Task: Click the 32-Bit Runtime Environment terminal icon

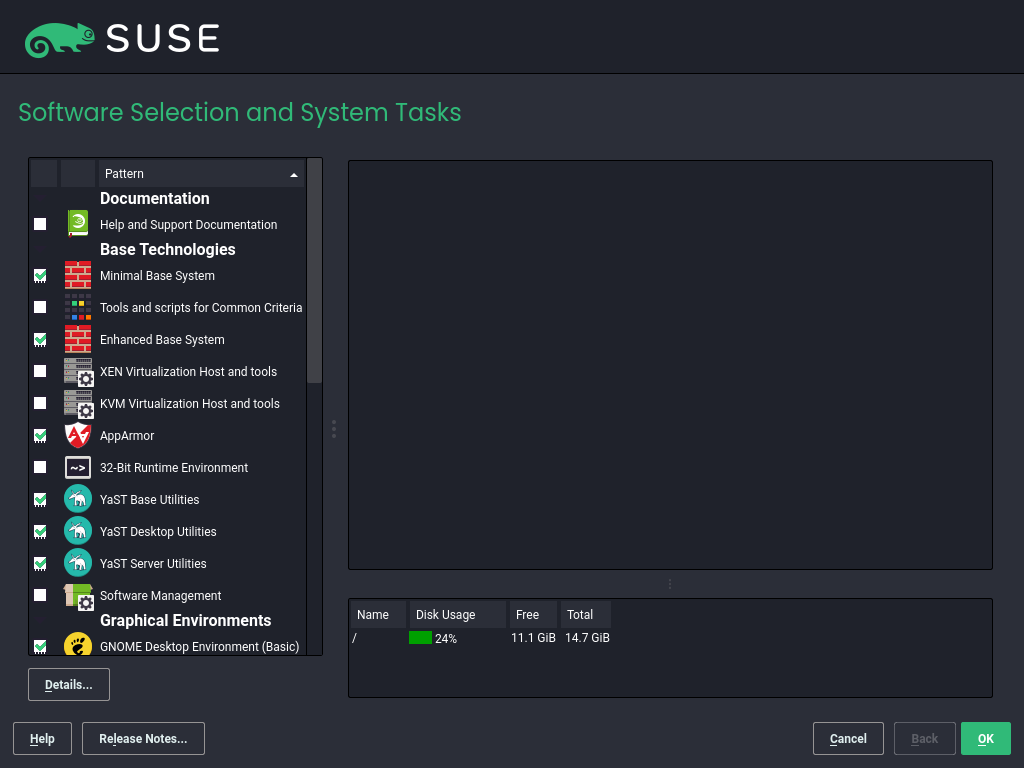Action: [78, 467]
